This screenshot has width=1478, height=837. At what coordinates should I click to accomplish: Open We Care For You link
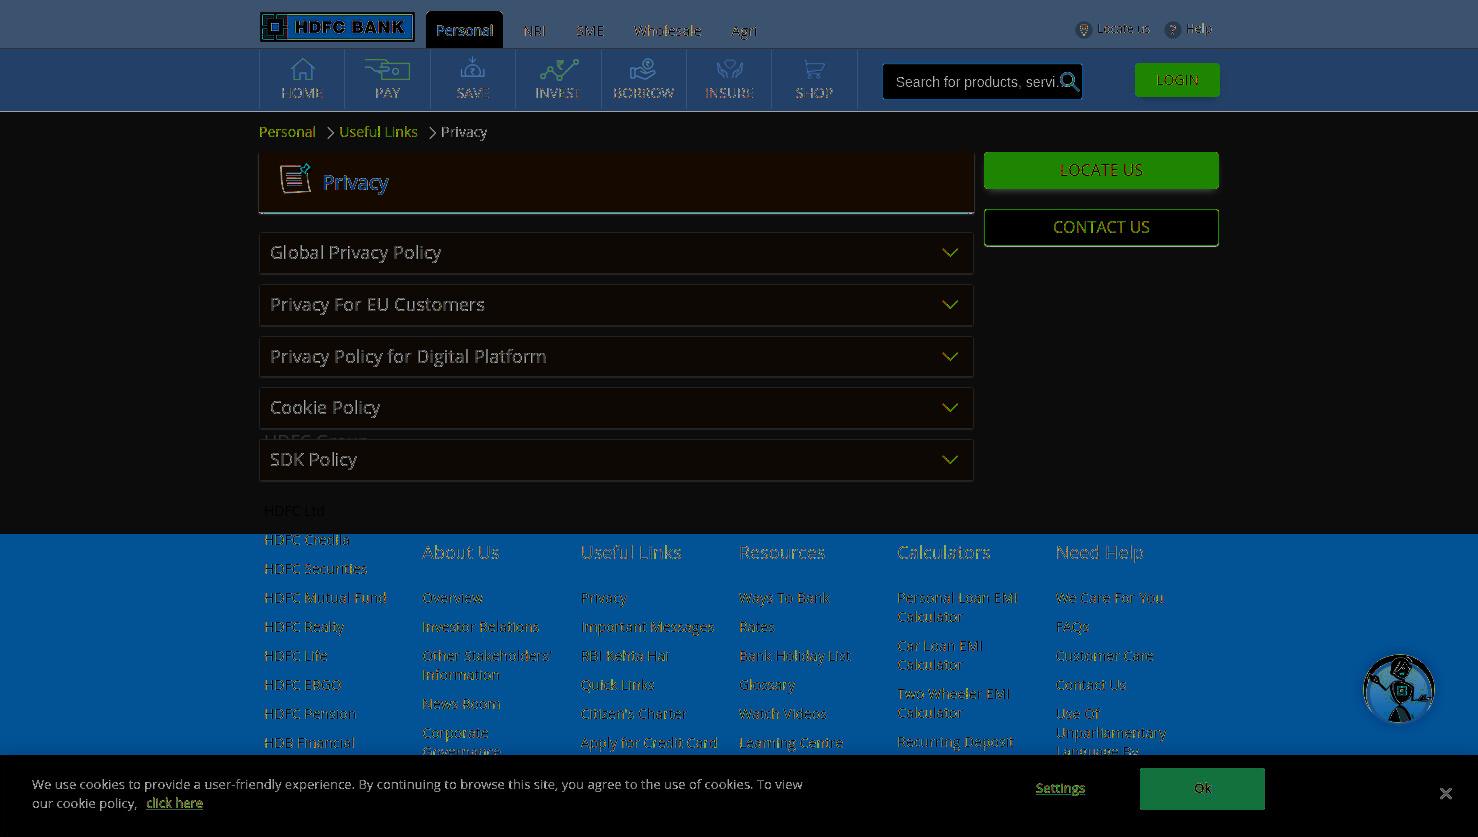(x=1110, y=598)
